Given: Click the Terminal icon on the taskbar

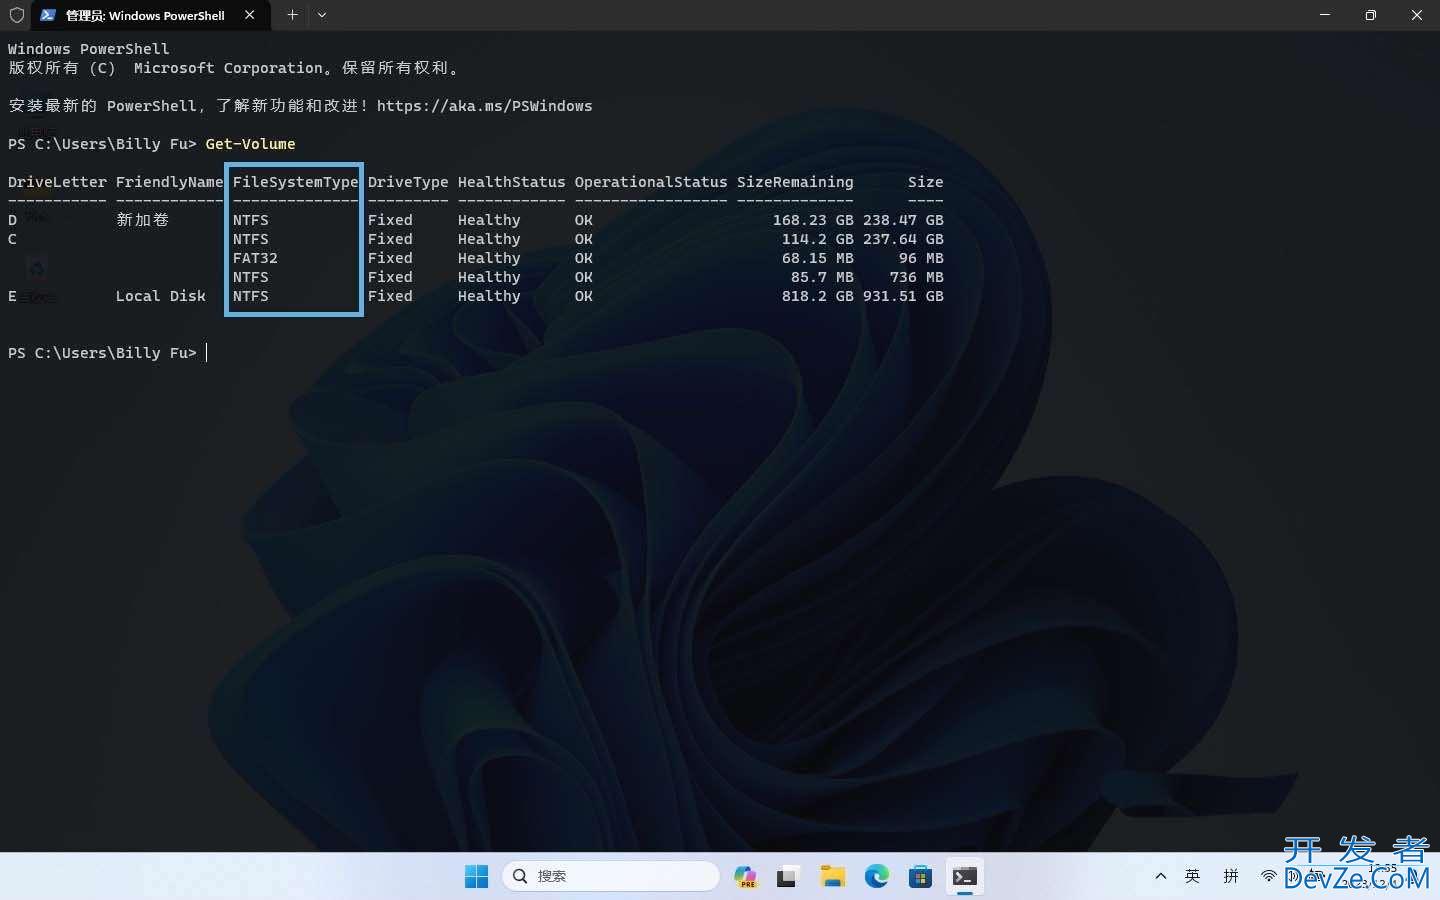Looking at the screenshot, I should [965, 877].
